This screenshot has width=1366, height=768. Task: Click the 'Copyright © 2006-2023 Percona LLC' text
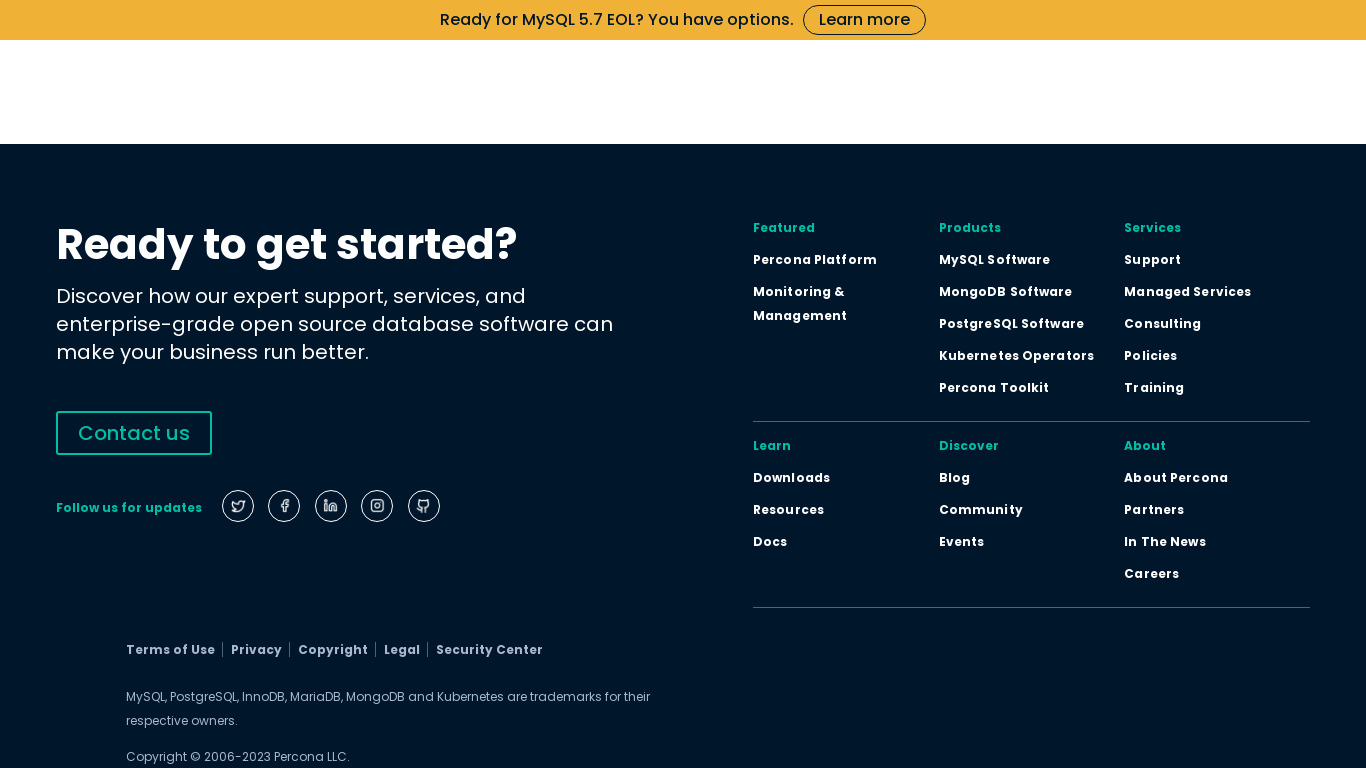(x=238, y=757)
